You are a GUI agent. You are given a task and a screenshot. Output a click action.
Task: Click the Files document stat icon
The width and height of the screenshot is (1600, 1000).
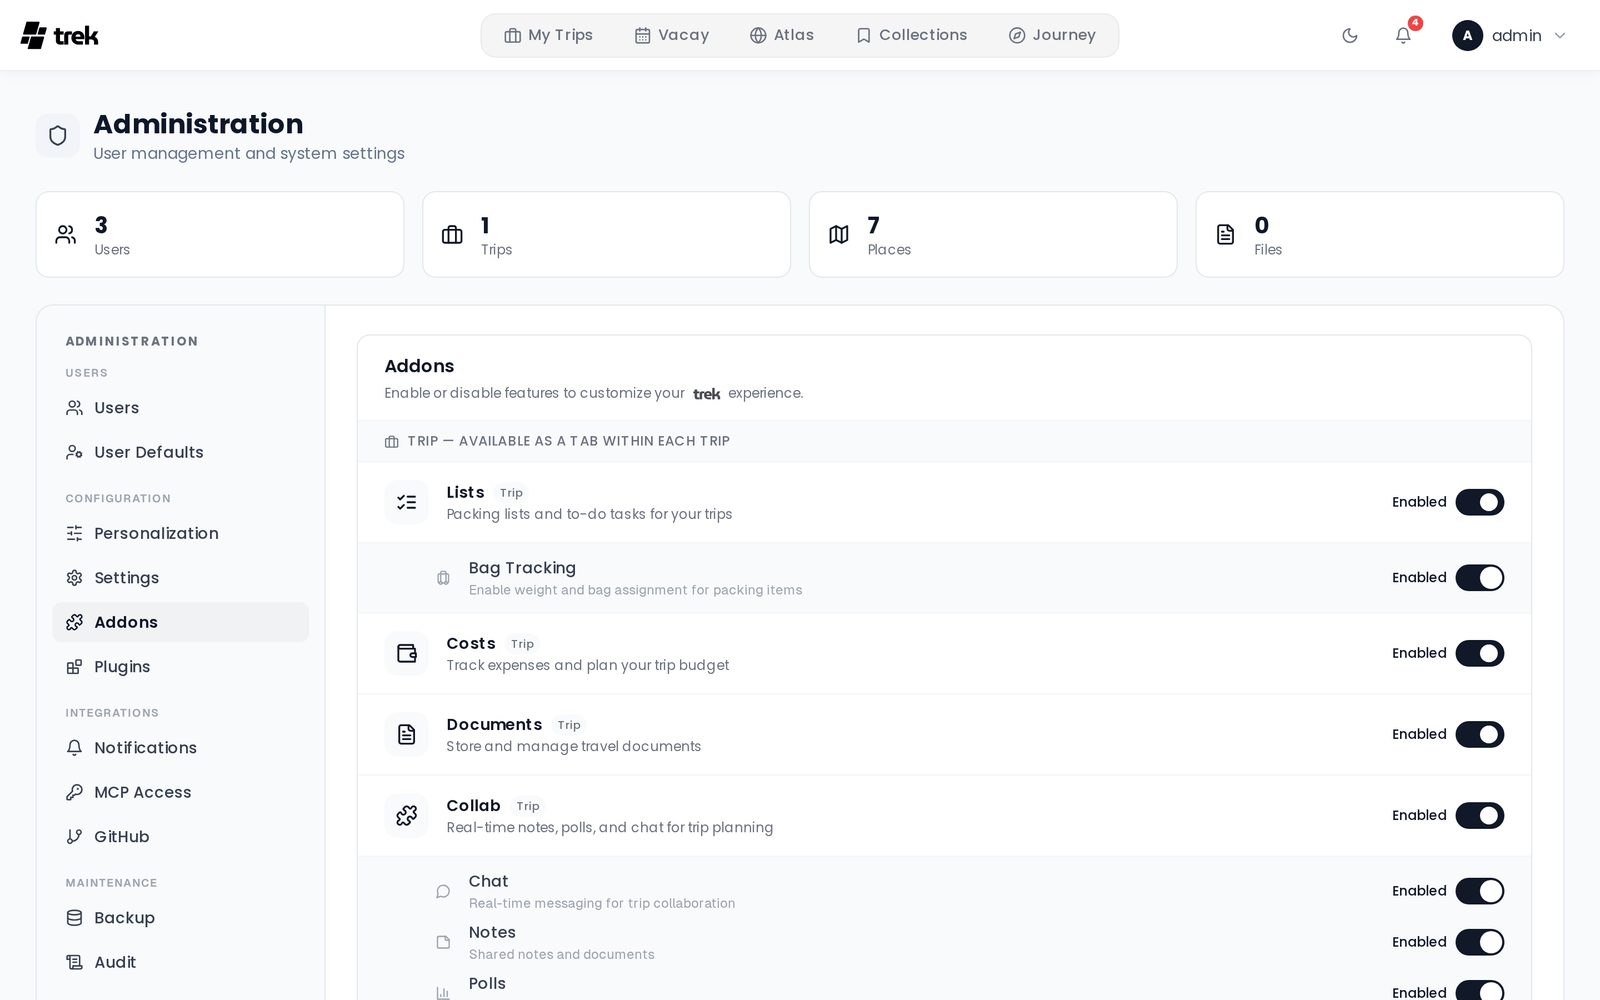1225,234
